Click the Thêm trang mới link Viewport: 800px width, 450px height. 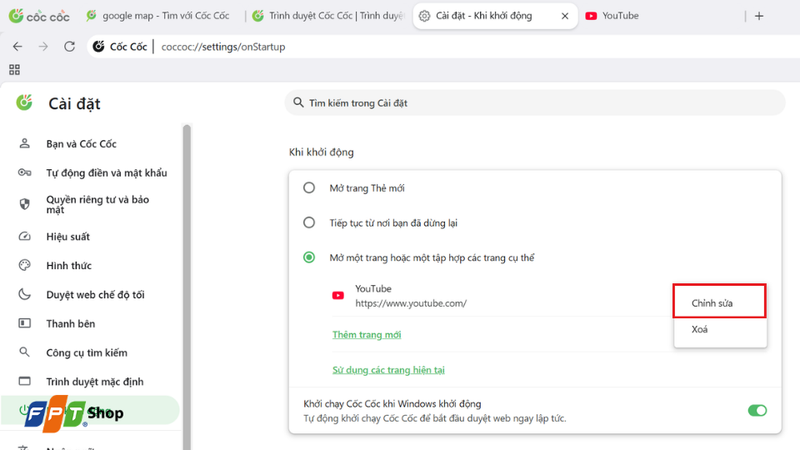point(367,335)
